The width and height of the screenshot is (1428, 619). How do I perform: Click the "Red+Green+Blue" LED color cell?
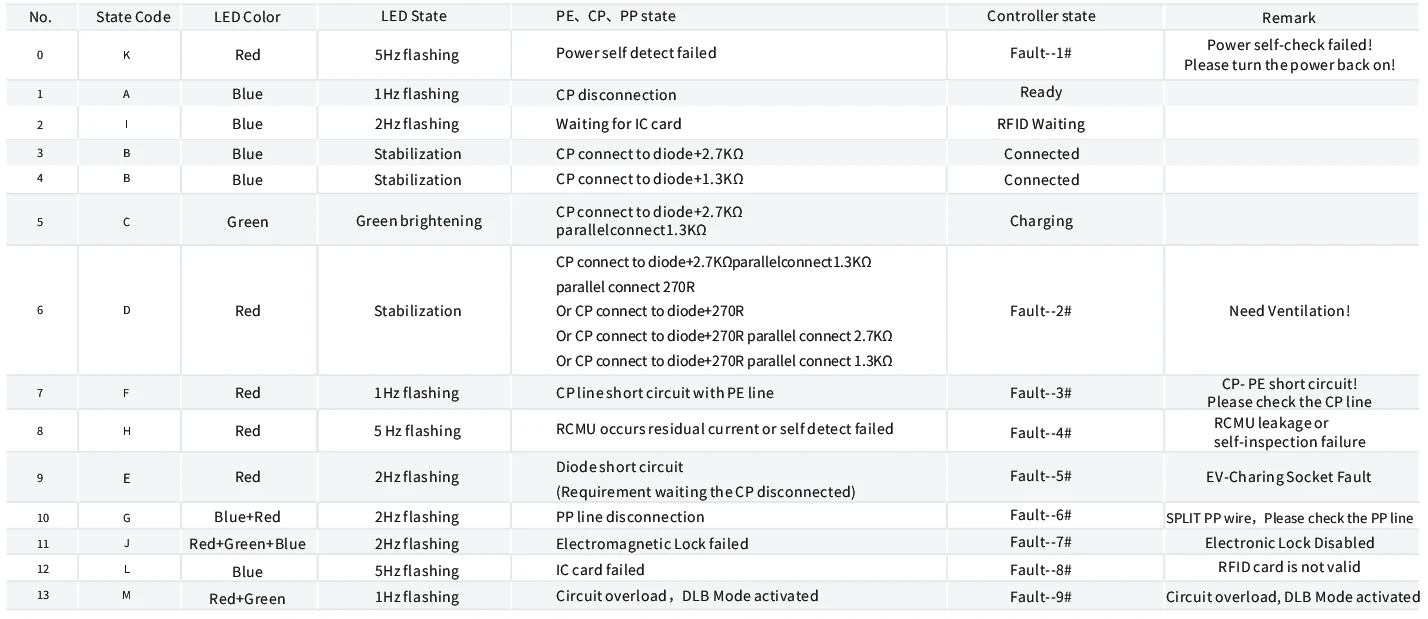(247, 544)
